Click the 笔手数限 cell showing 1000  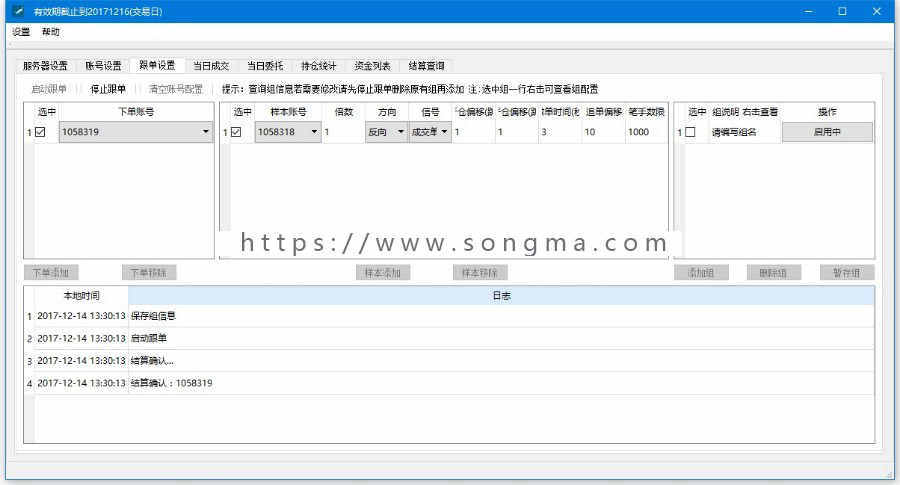[646, 132]
